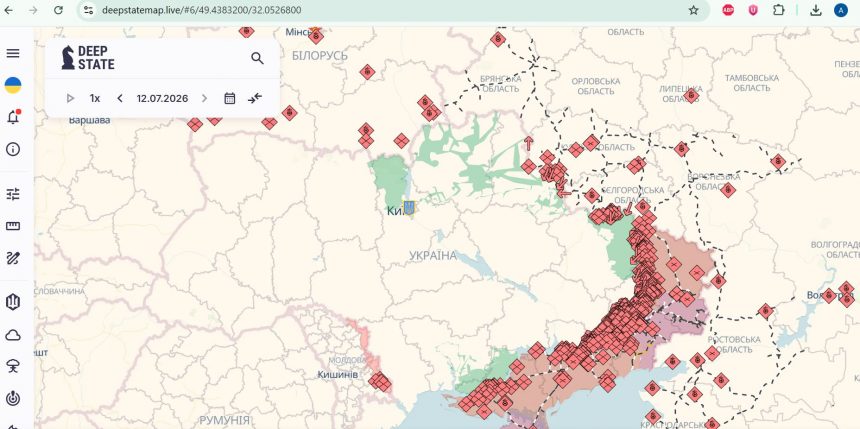
Task: Search the map with the magnifier
Action: click(257, 58)
